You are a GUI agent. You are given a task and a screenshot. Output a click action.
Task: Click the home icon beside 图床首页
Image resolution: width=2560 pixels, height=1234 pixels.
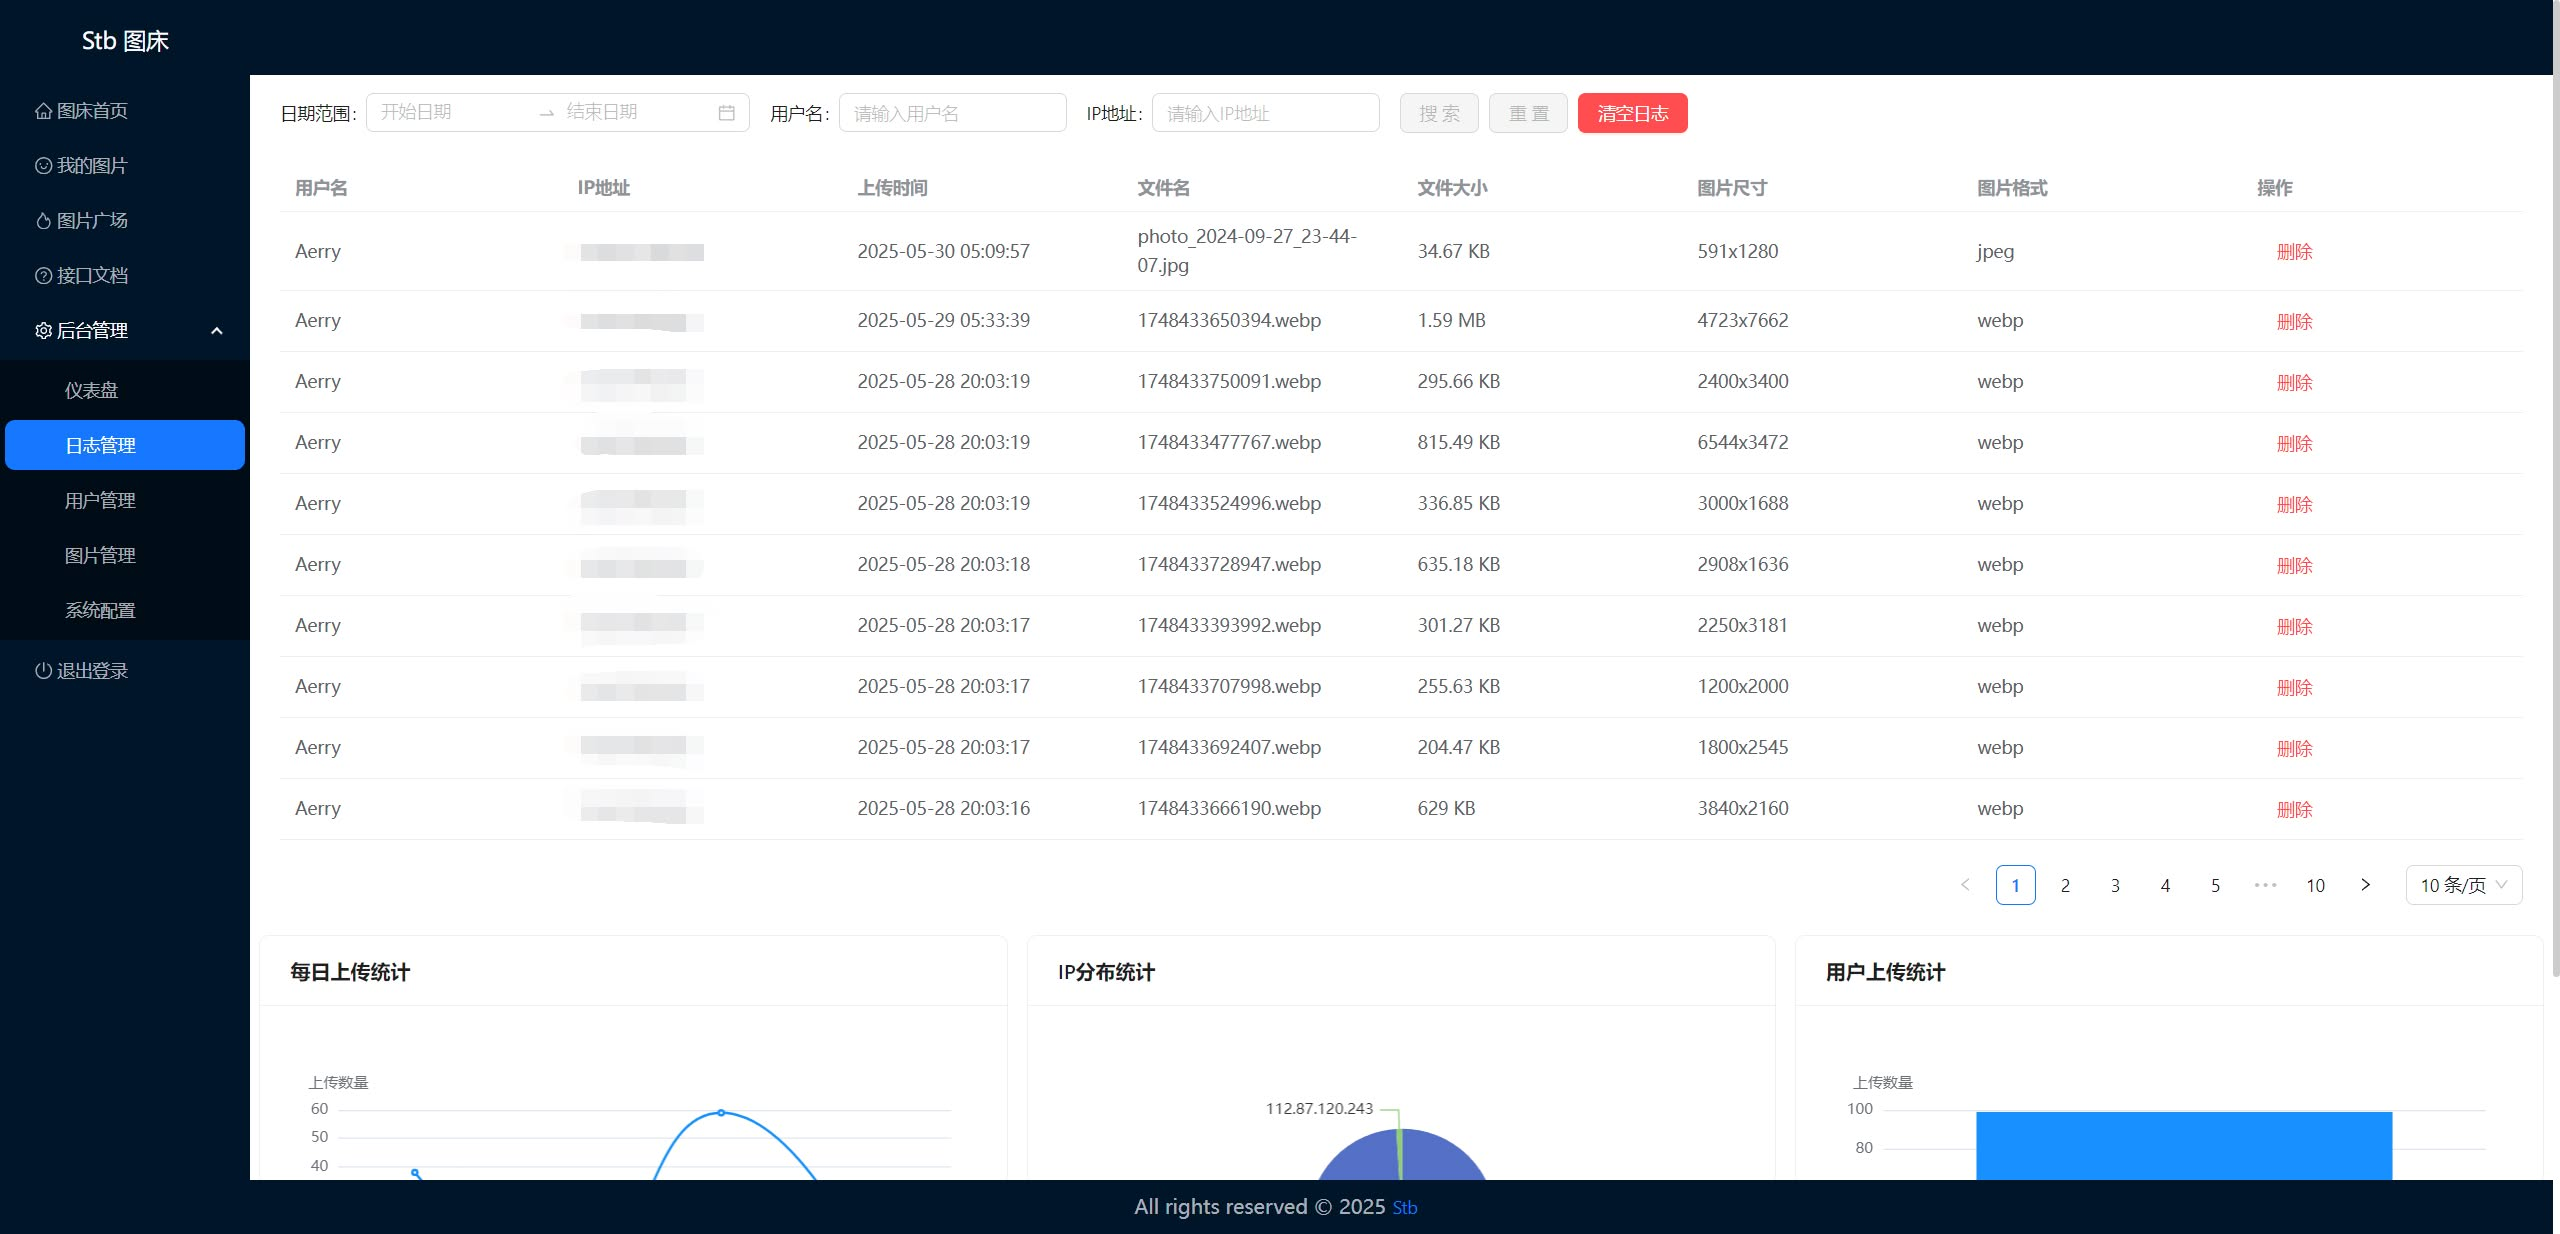43,111
